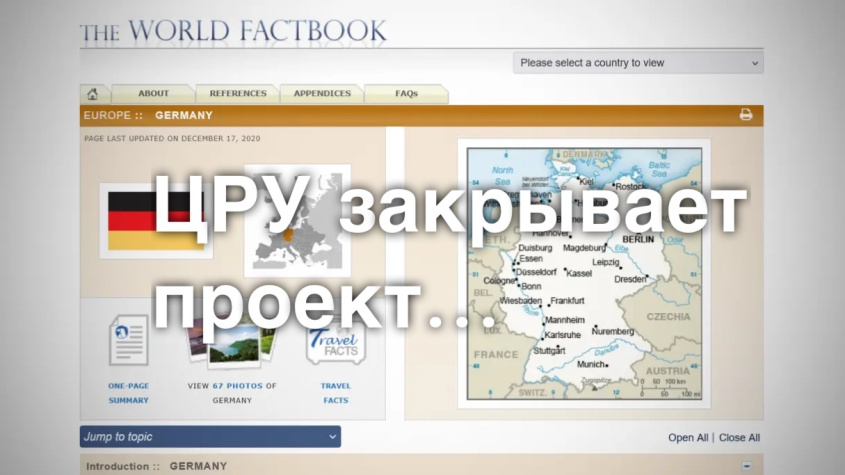Open the ONE-PAGE SUMMARY link
The width and height of the screenshot is (845, 475).
[128, 393]
